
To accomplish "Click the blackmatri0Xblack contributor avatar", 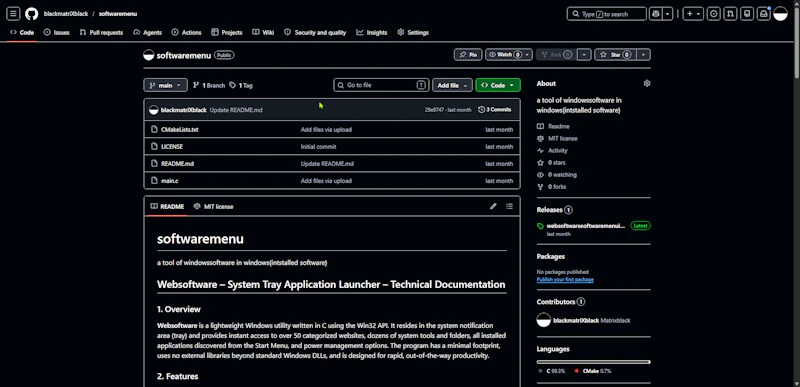I will pyautogui.click(x=544, y=320).
